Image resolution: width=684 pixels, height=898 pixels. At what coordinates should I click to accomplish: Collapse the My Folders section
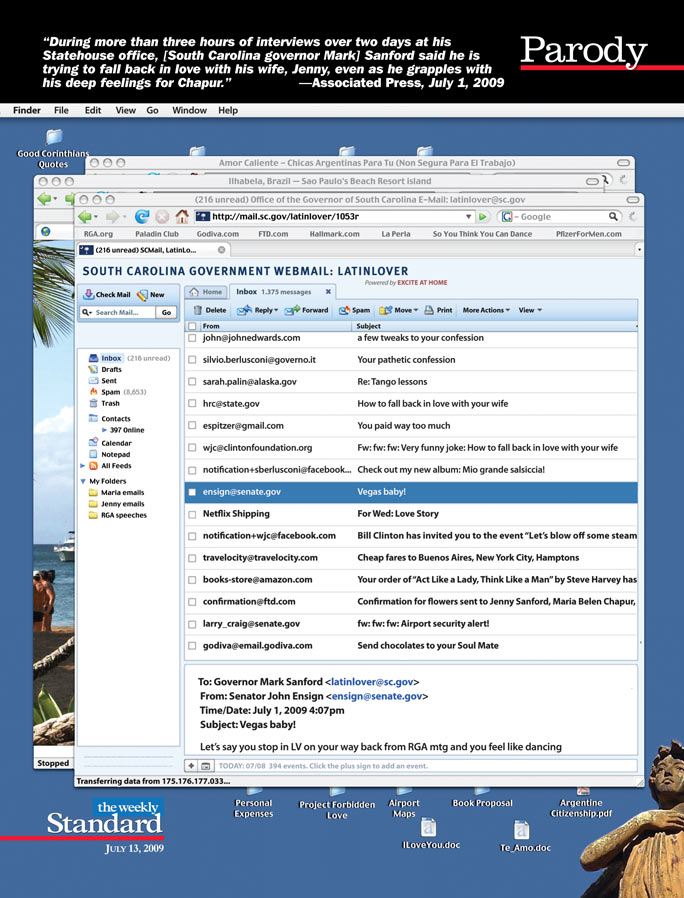click(x=82, y=481)
